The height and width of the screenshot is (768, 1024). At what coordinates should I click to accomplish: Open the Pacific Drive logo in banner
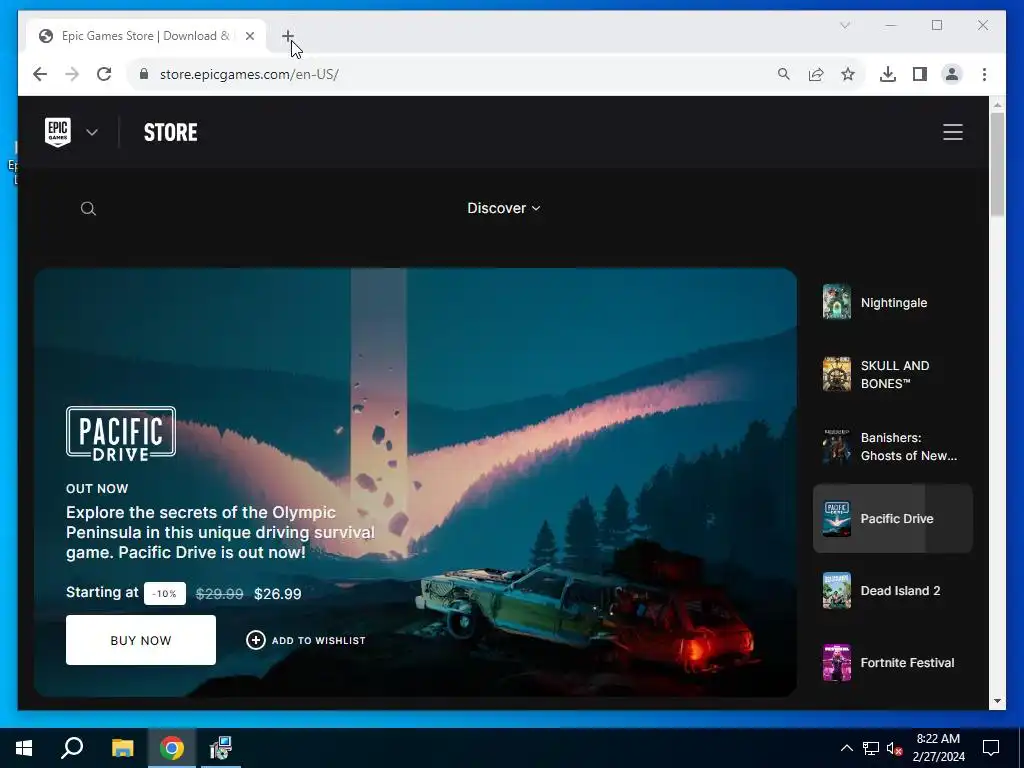click(x=121, y=434)
